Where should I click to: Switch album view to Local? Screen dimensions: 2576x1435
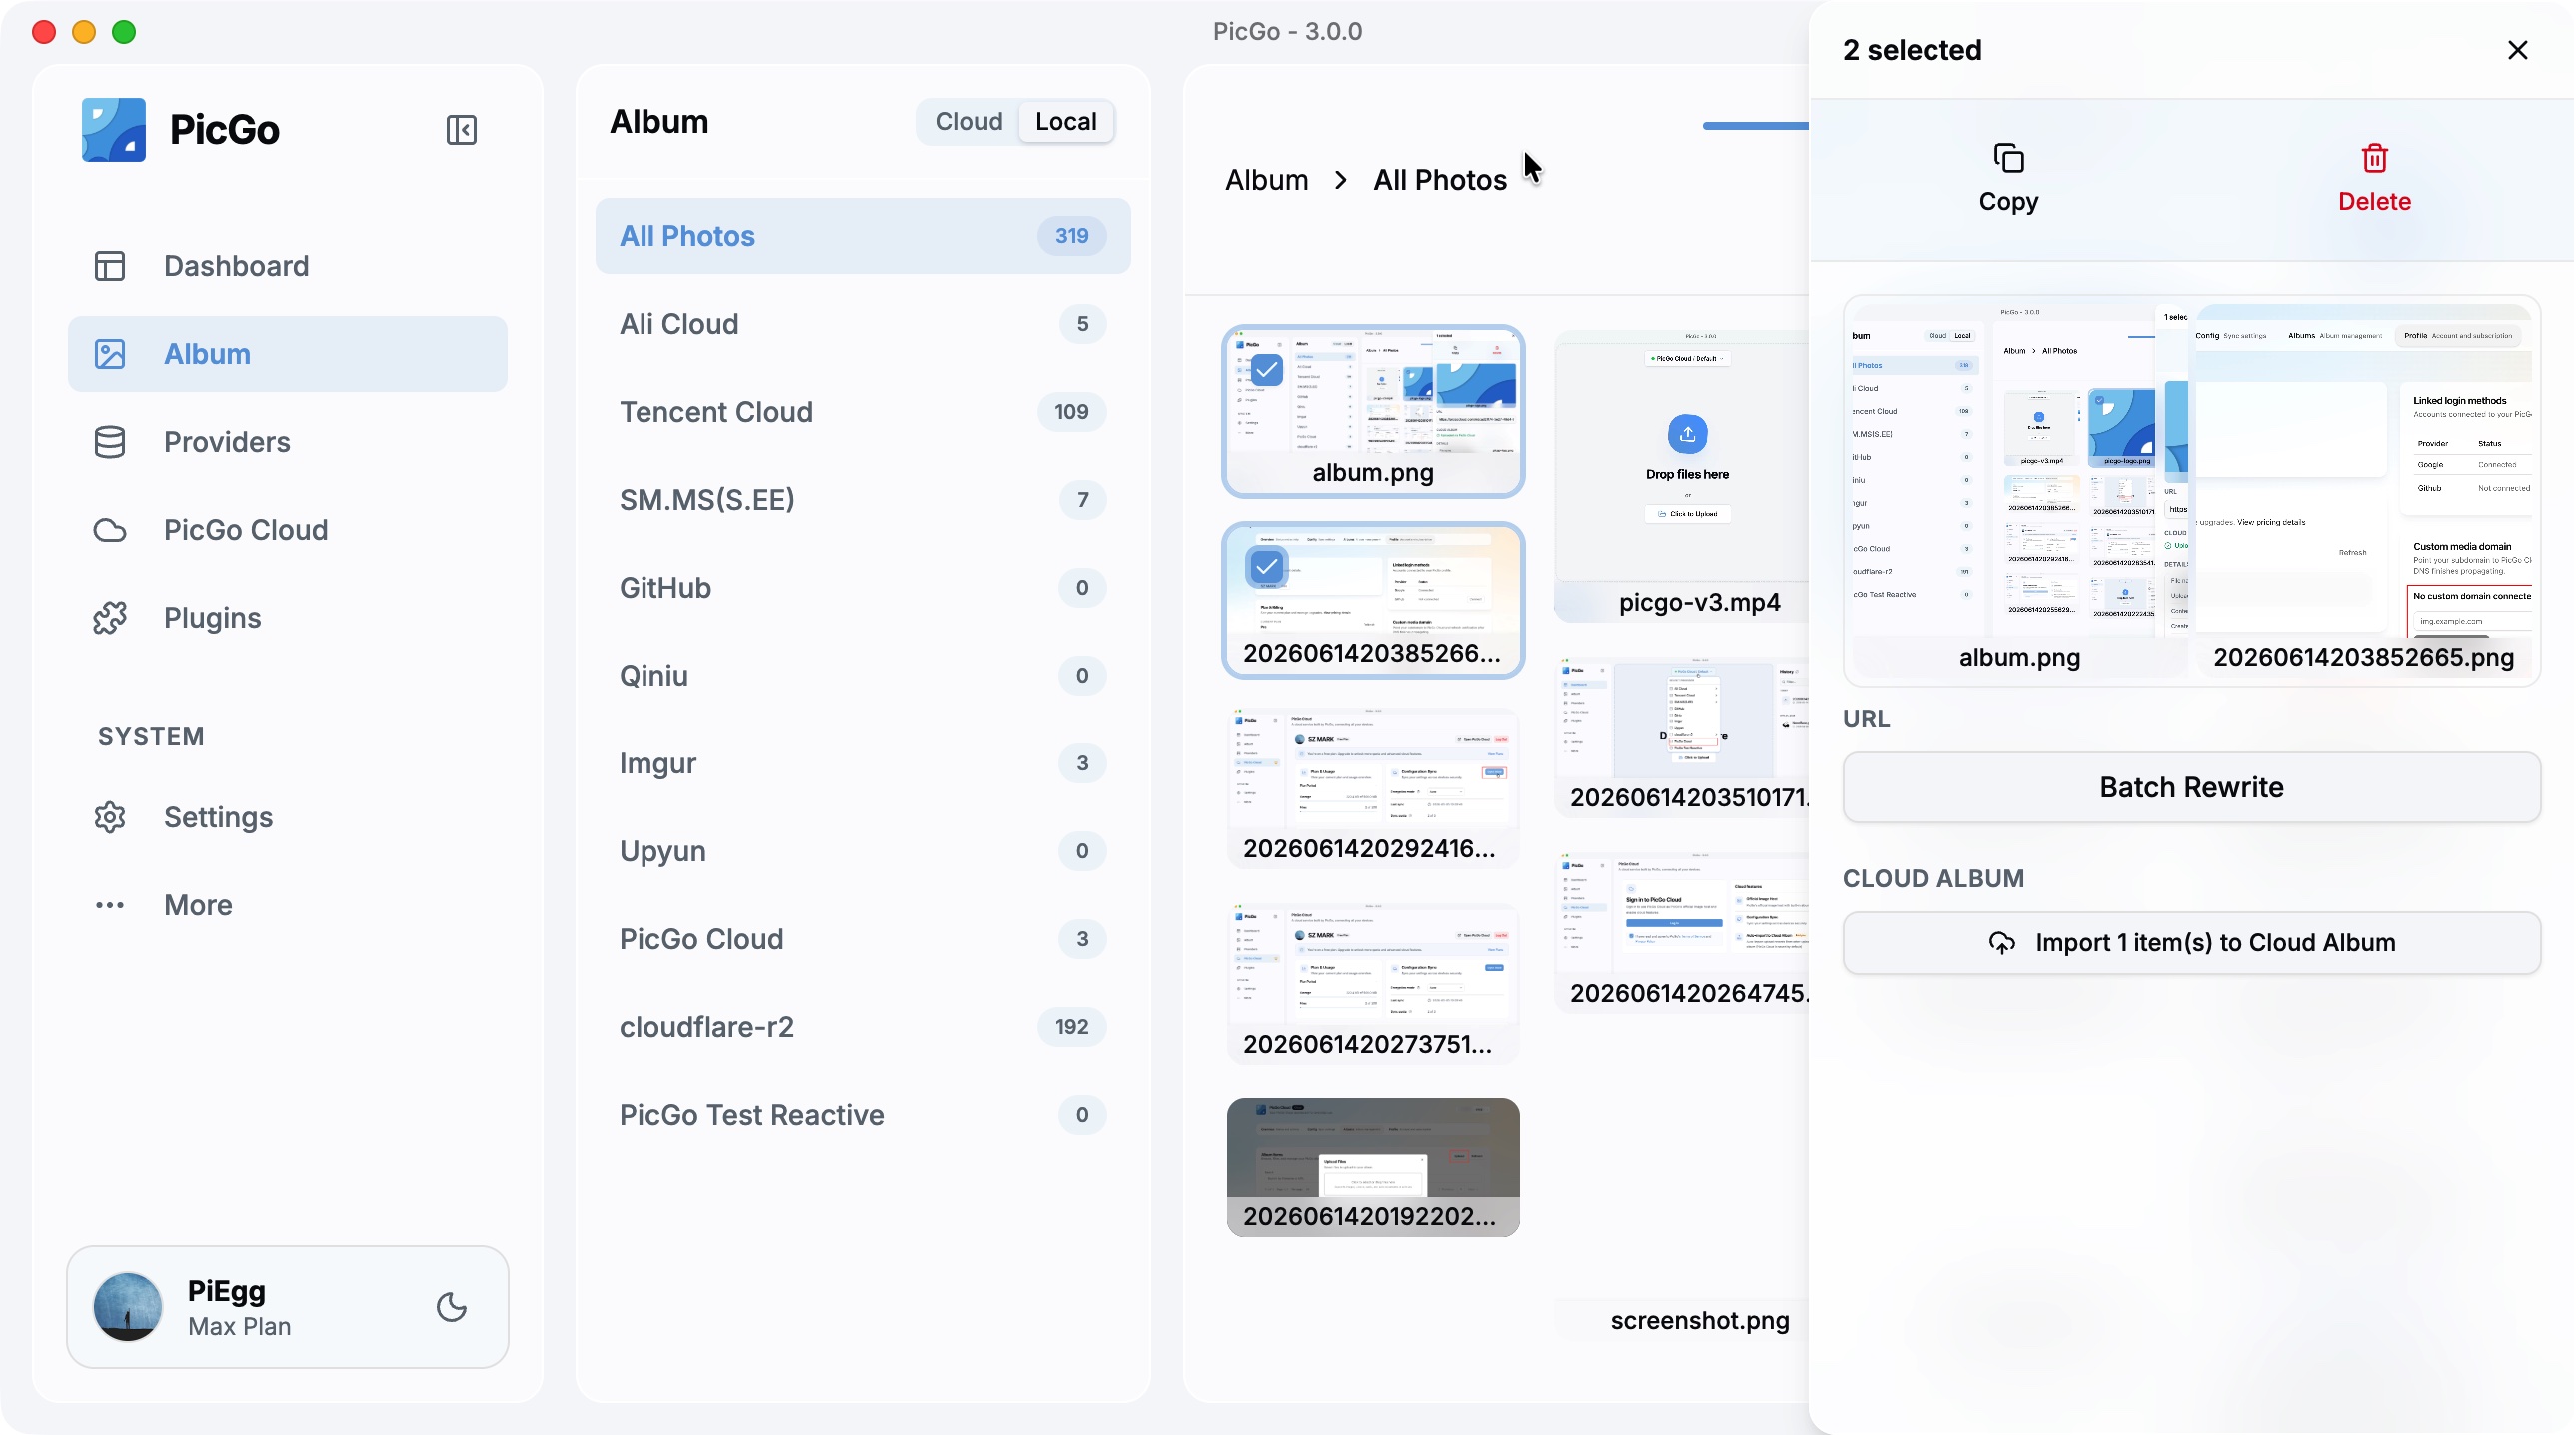pos(1066,122)
